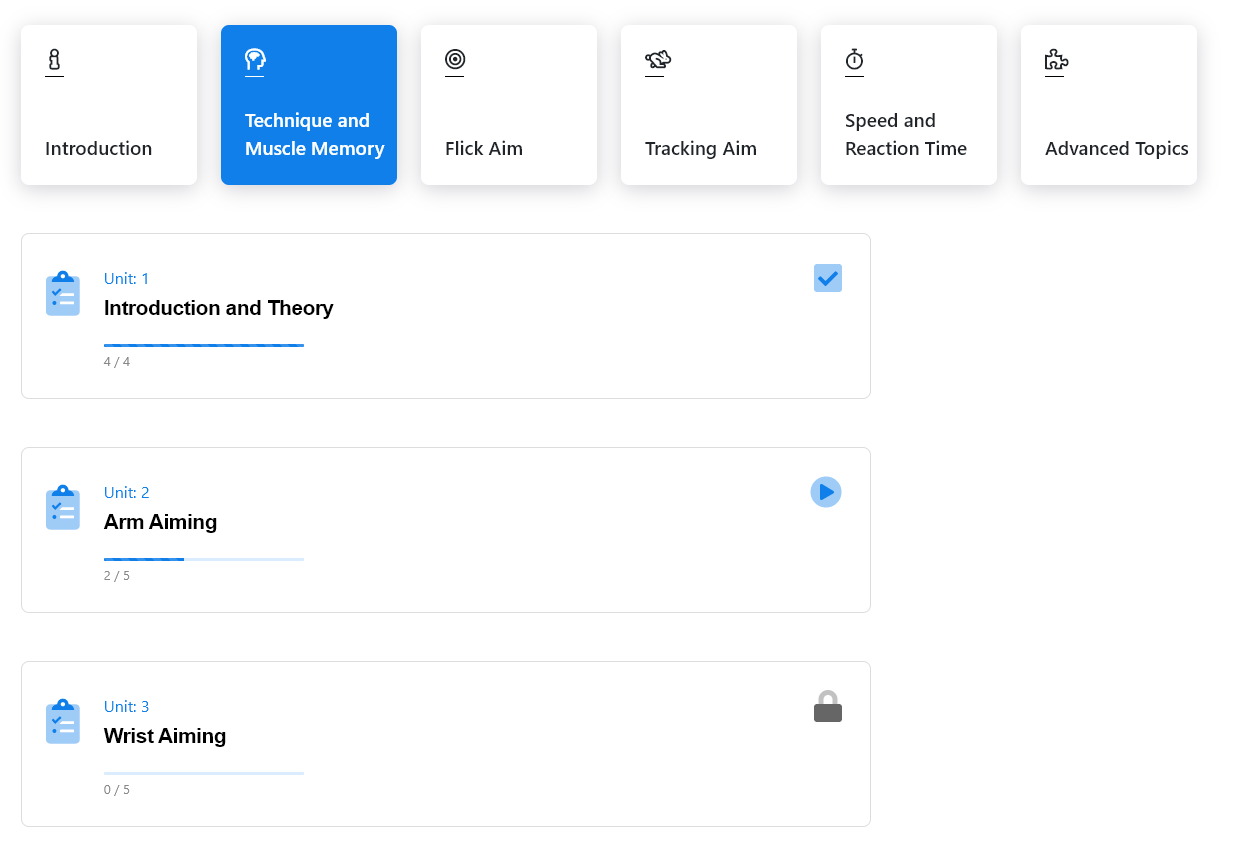This screenshot has height=856, width=1233.
Task: Click the target icon on Flick Aim card
Action: point(455,60)
